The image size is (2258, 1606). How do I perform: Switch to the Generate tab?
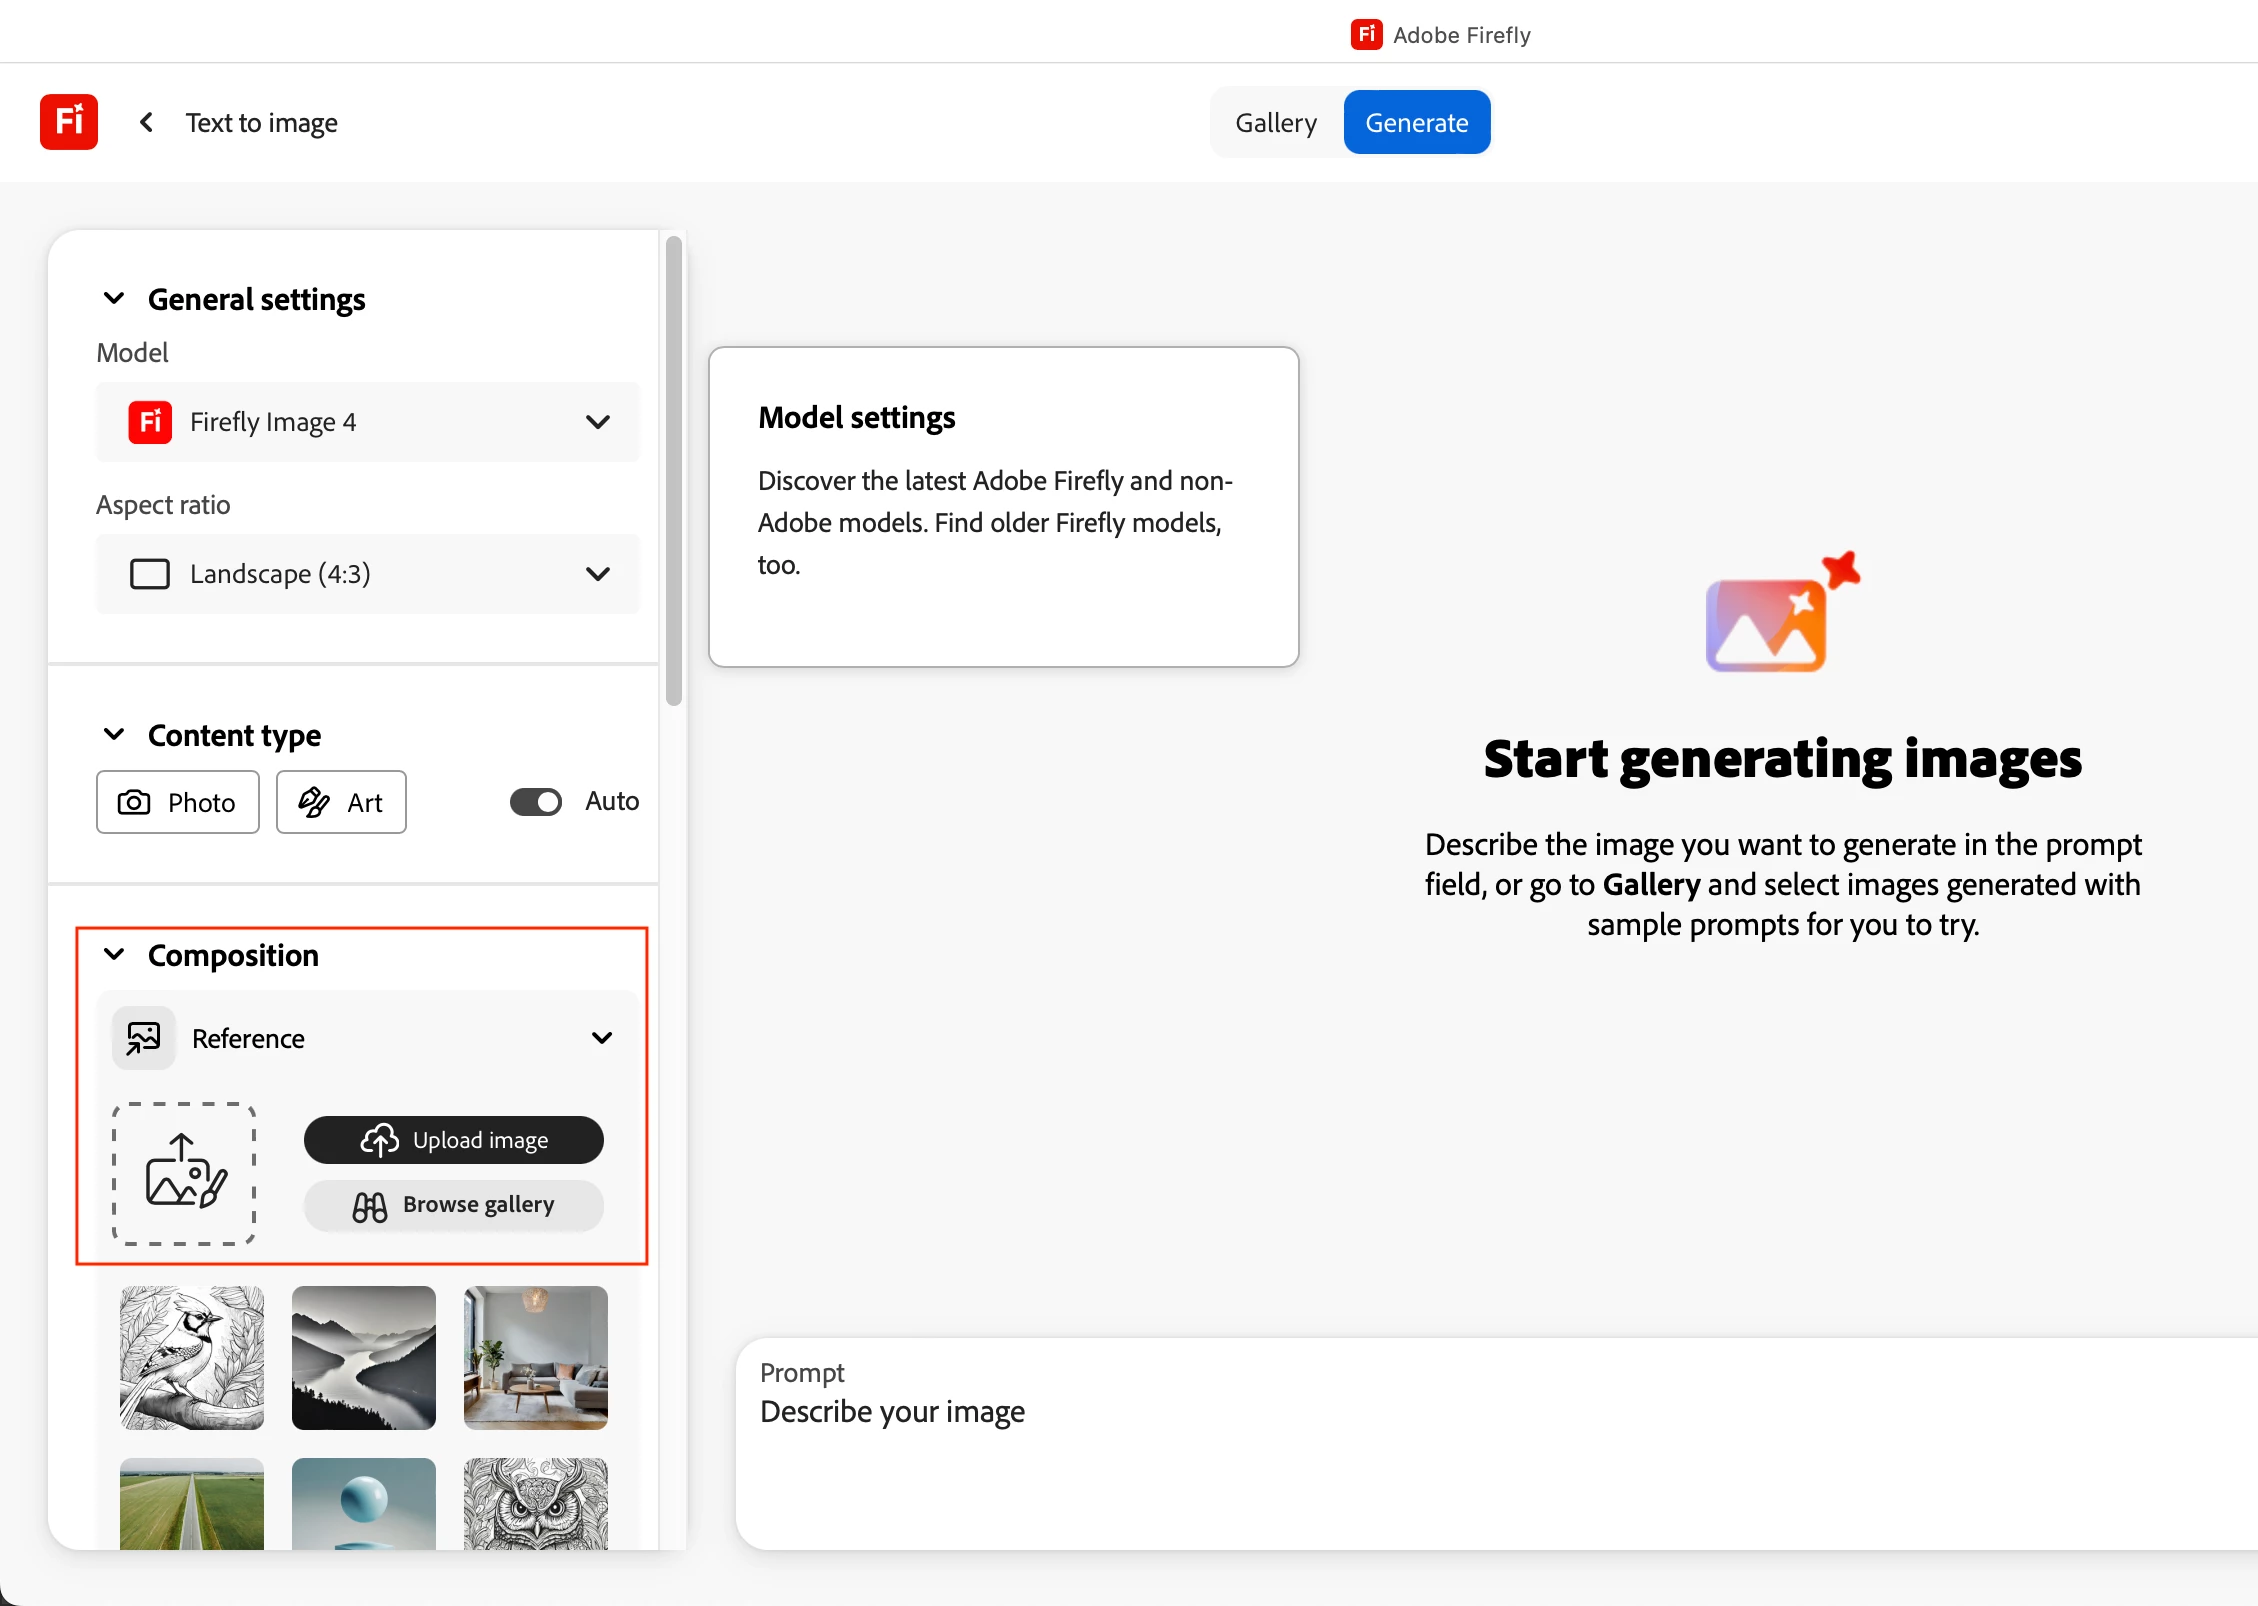point(1416,122)
